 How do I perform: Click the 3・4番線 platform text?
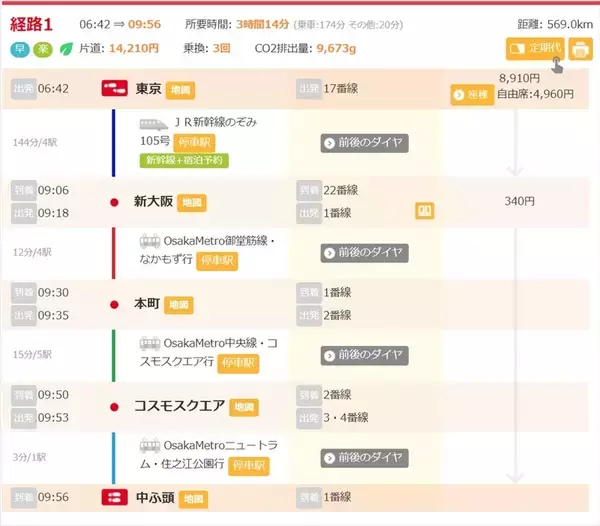click(x=346, y=417)
